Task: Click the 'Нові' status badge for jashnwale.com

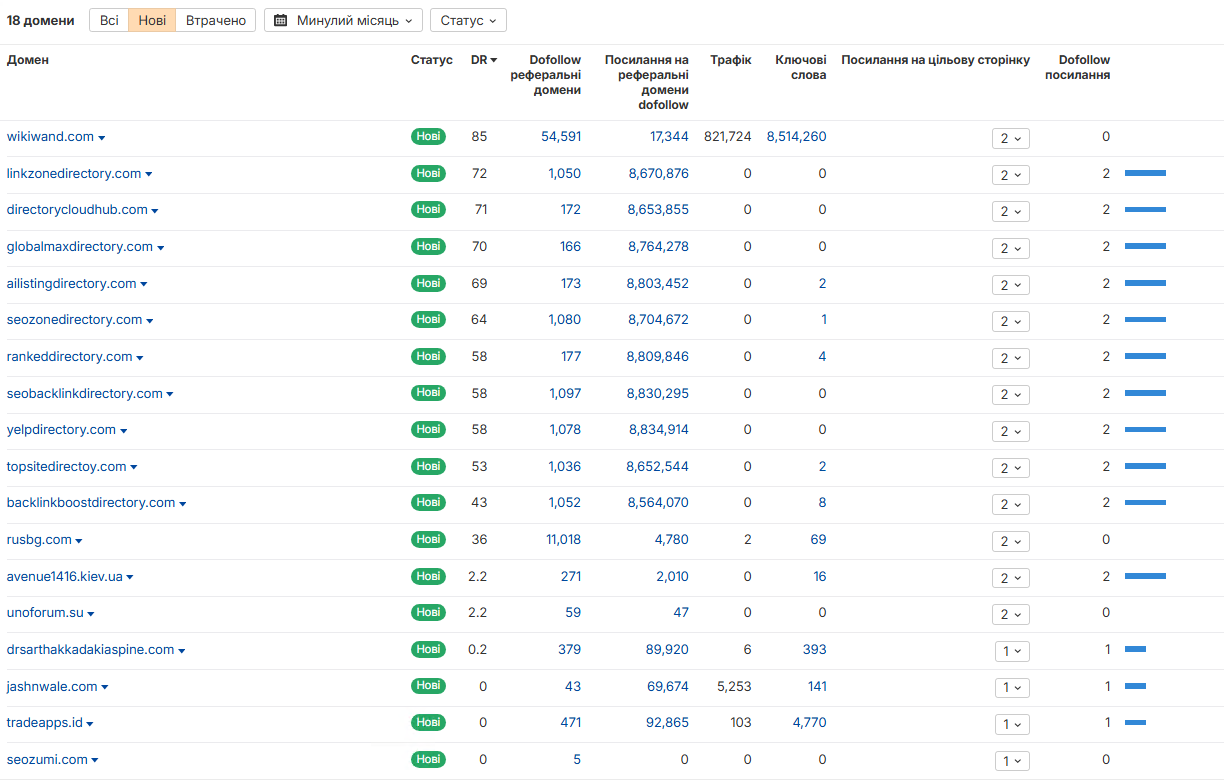Action: coord(428,686)
